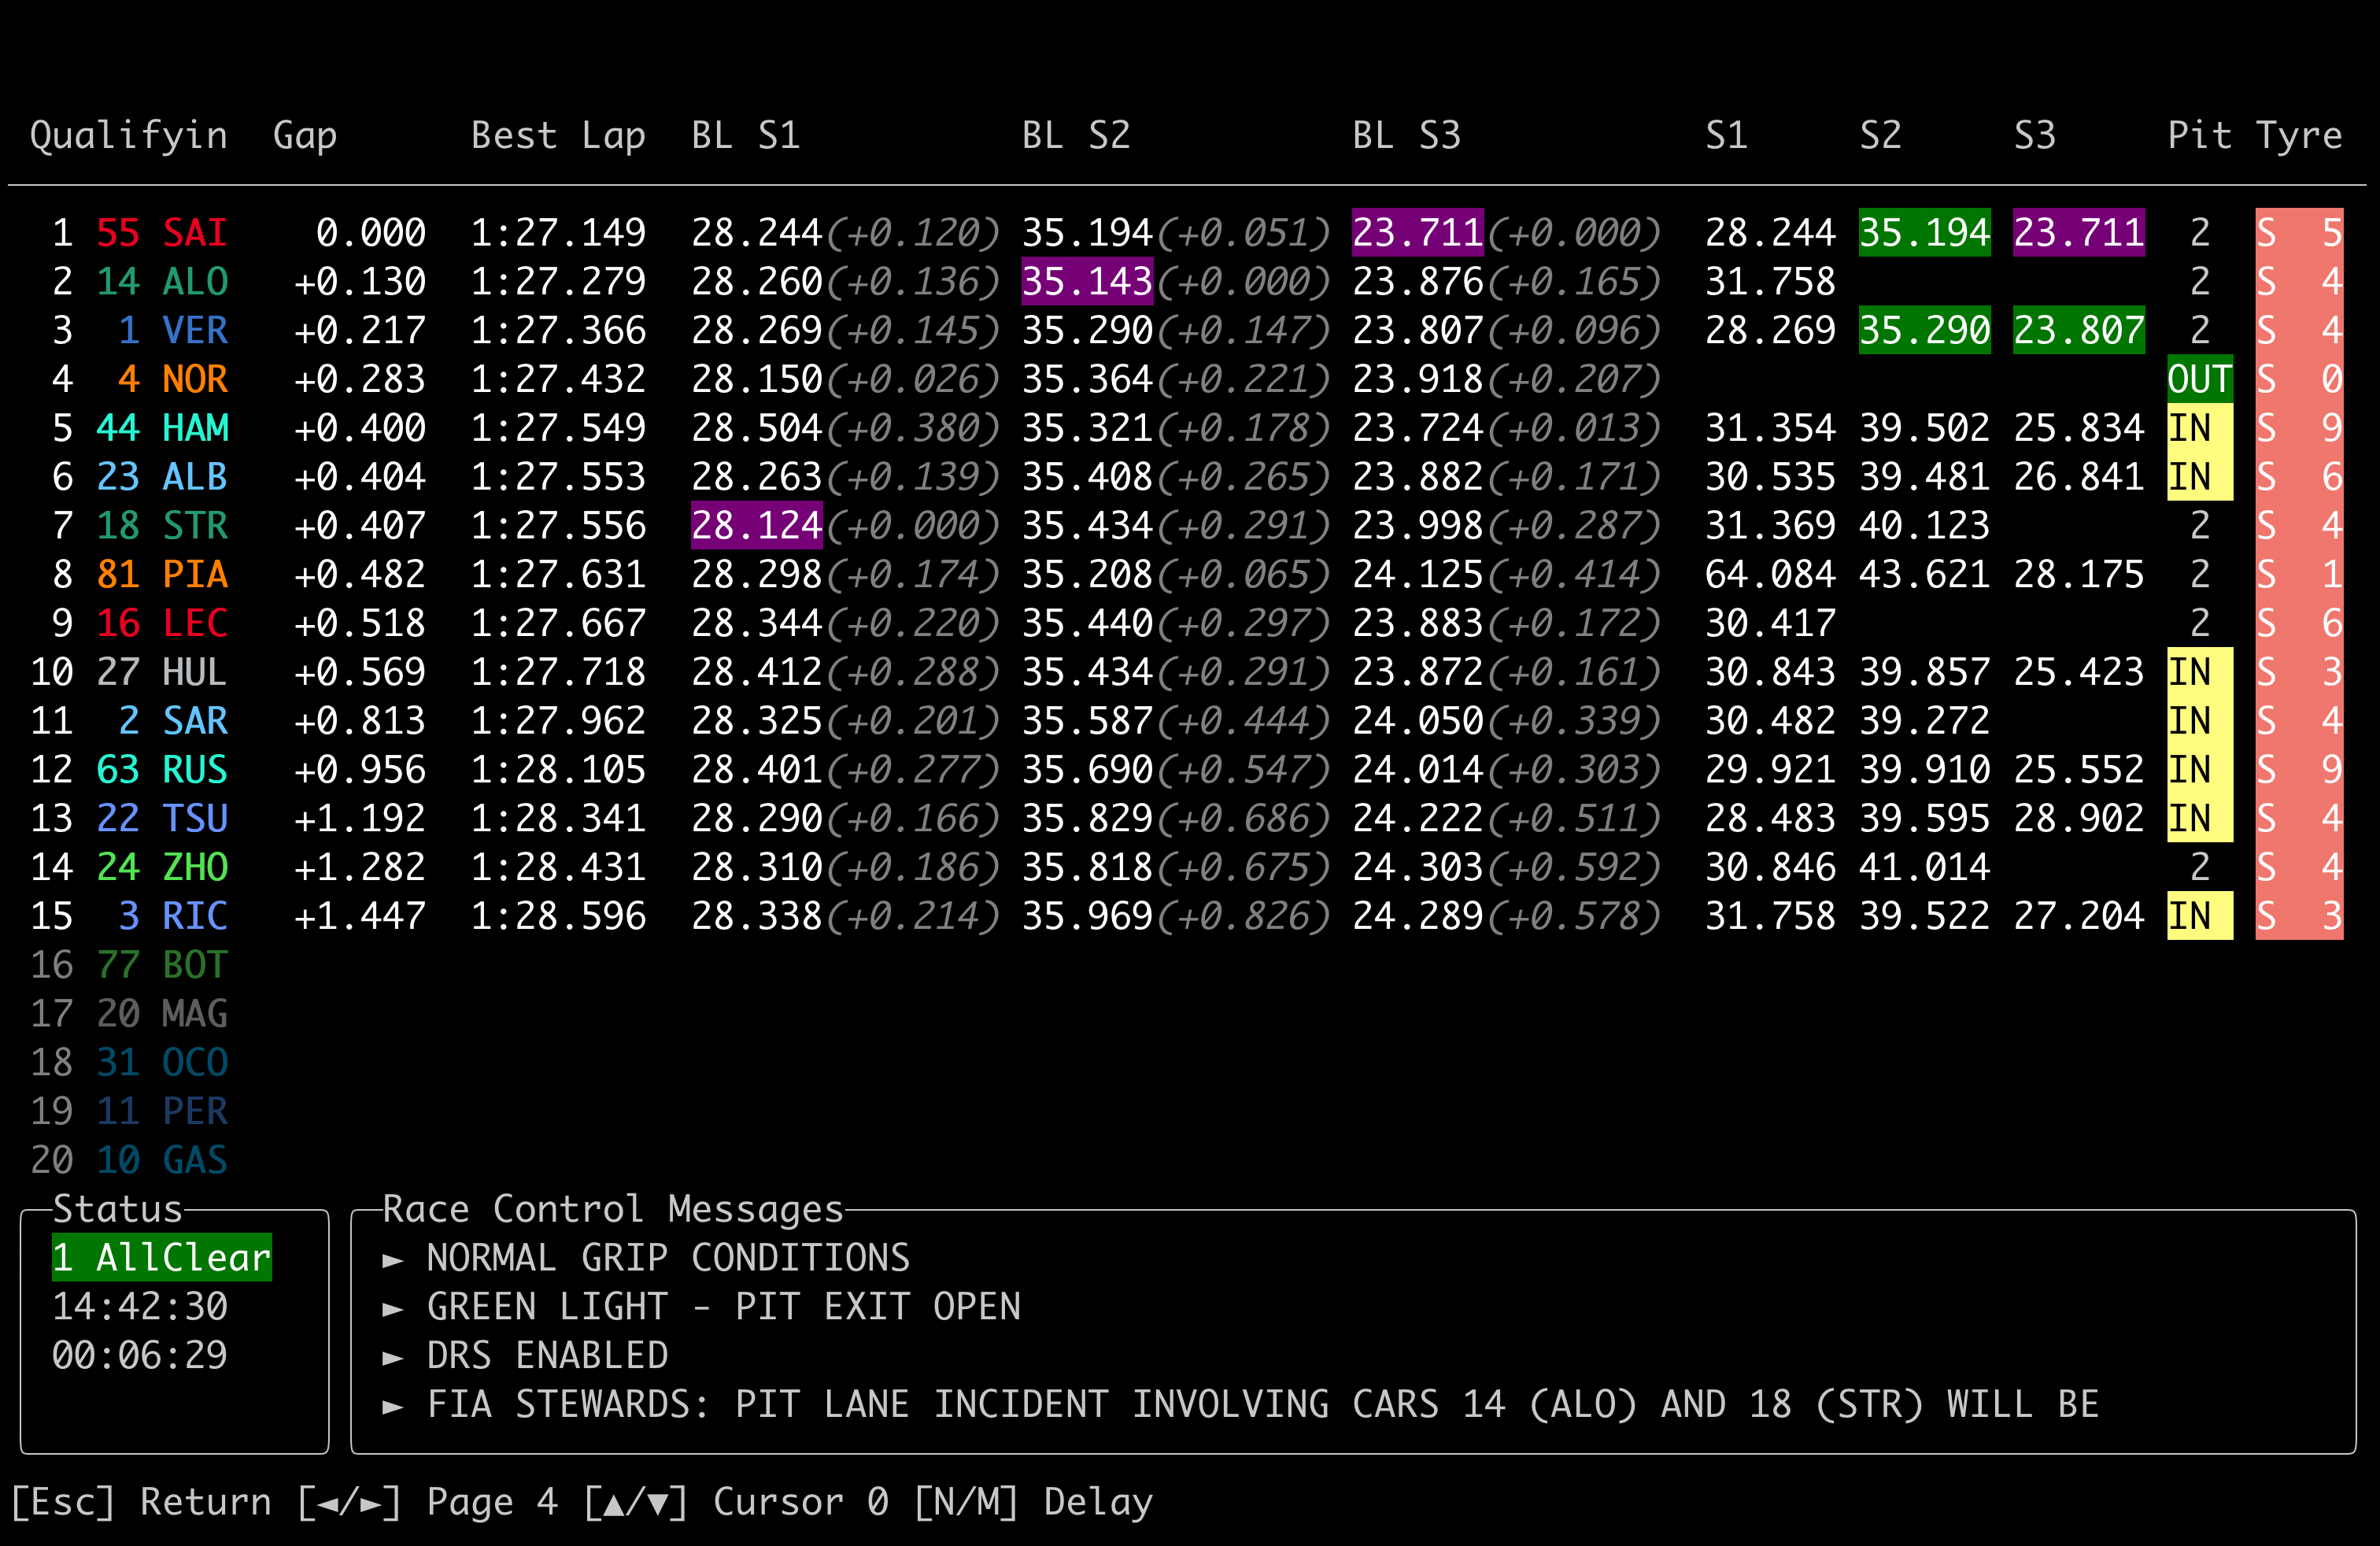Screen dimensions: 2380x1546
Task: Click the green AllClear status badge
Action: coord(162,1257)
